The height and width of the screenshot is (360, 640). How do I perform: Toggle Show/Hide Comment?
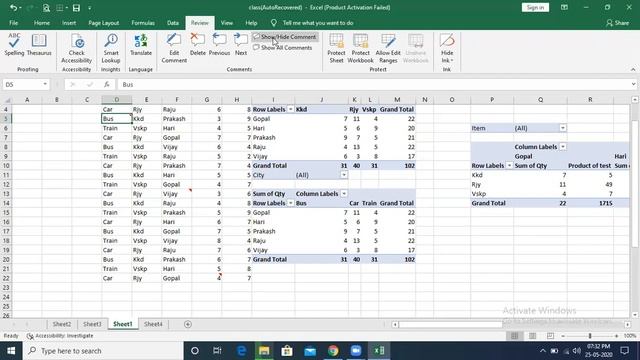(x=284, y=37)
